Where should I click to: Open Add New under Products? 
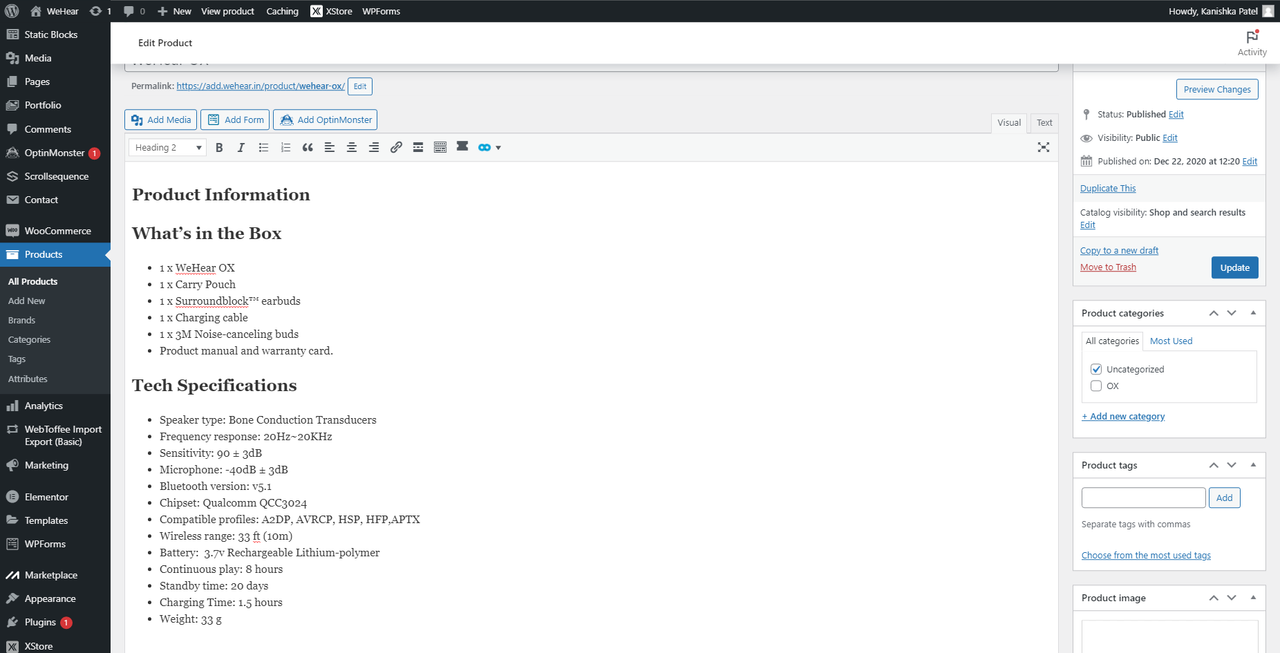tap(27, 301)
